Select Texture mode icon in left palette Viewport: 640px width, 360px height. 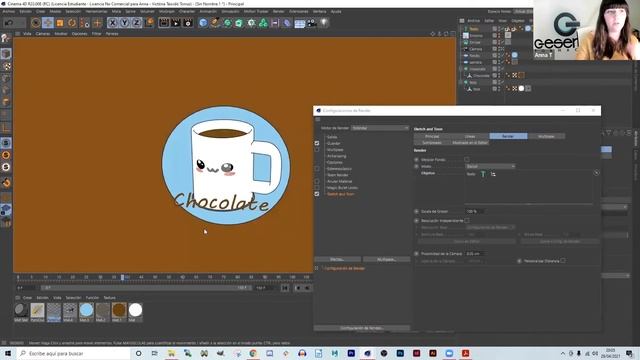point(6,66)
